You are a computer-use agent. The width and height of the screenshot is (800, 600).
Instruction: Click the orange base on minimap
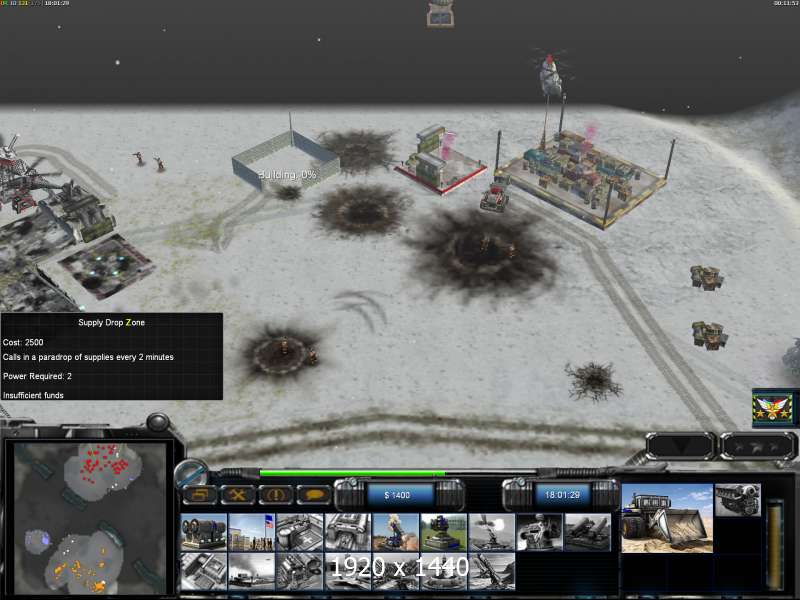coord(82,569)
